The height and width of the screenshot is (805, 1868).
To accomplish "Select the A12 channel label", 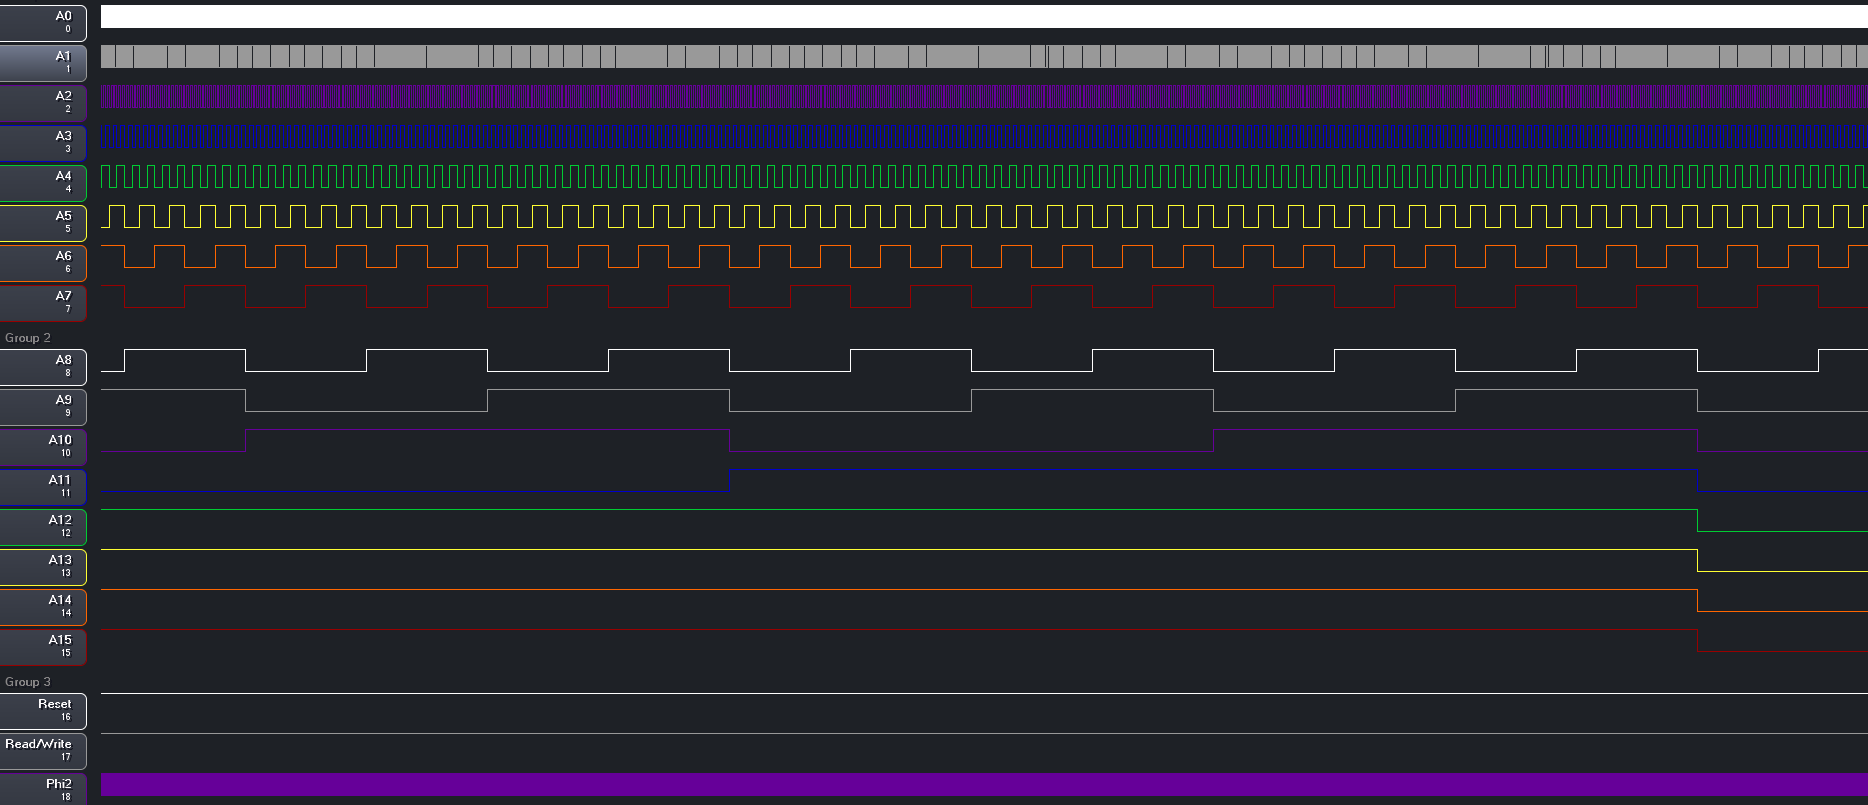I will (x=43, y=526).
